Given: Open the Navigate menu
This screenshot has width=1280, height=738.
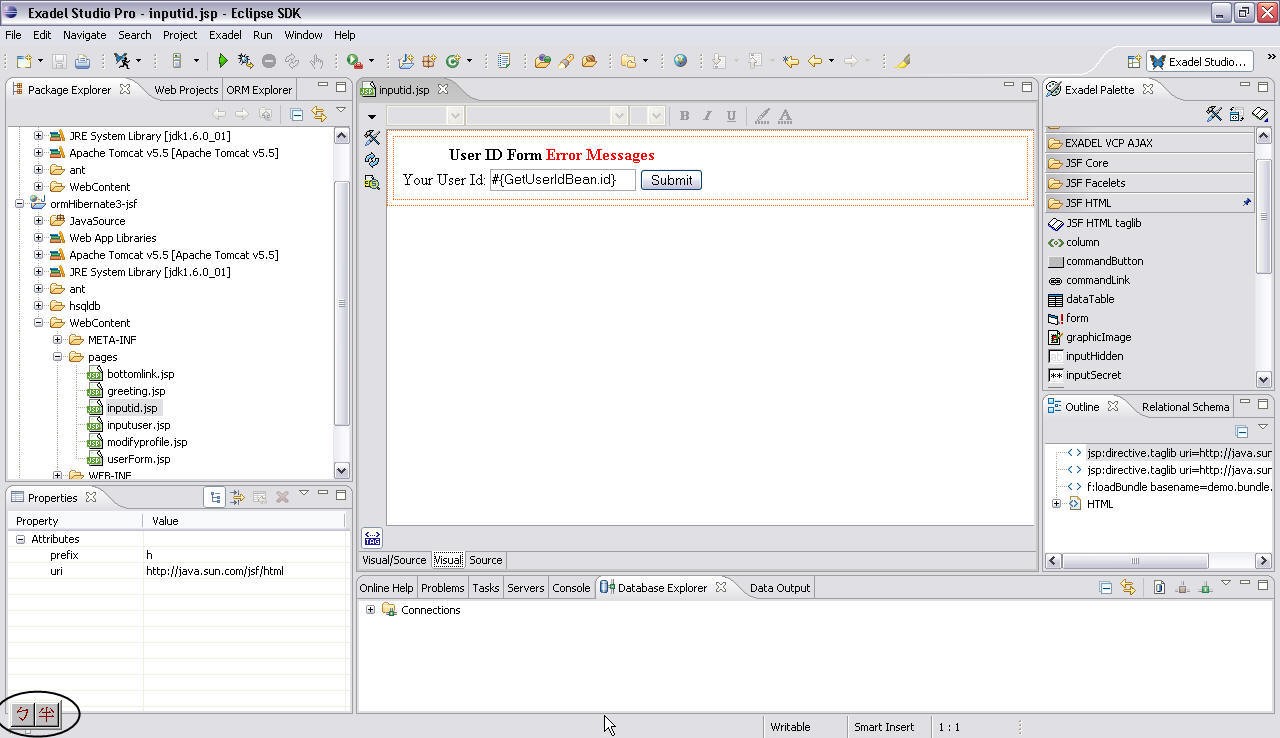Looking at the screenshot, I should [84, 35].
